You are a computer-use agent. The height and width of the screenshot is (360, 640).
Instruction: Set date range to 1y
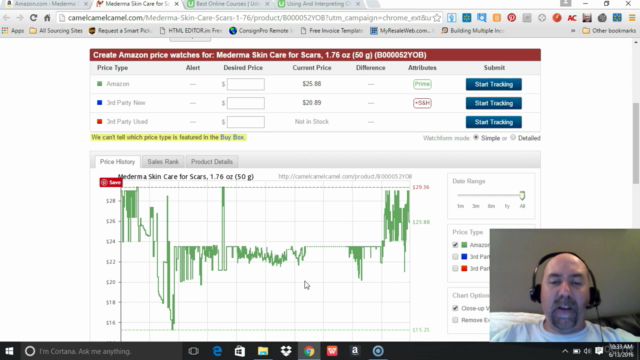507,206
